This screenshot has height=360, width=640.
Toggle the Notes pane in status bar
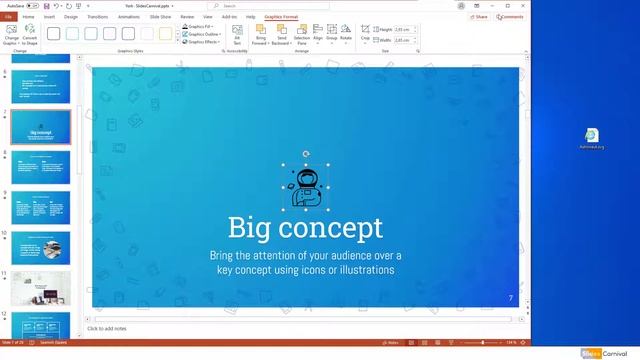point(390,342)
